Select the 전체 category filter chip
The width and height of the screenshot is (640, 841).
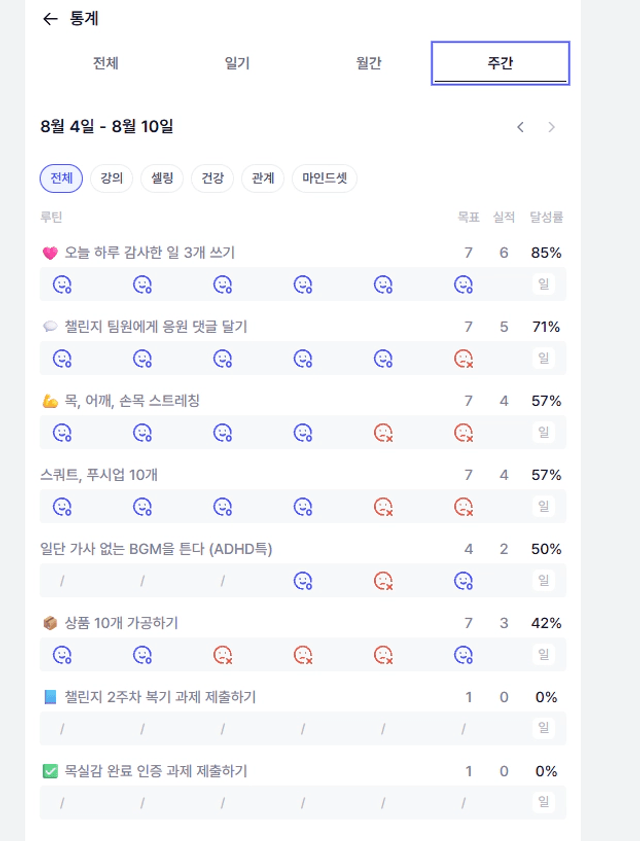coord(61,178)
